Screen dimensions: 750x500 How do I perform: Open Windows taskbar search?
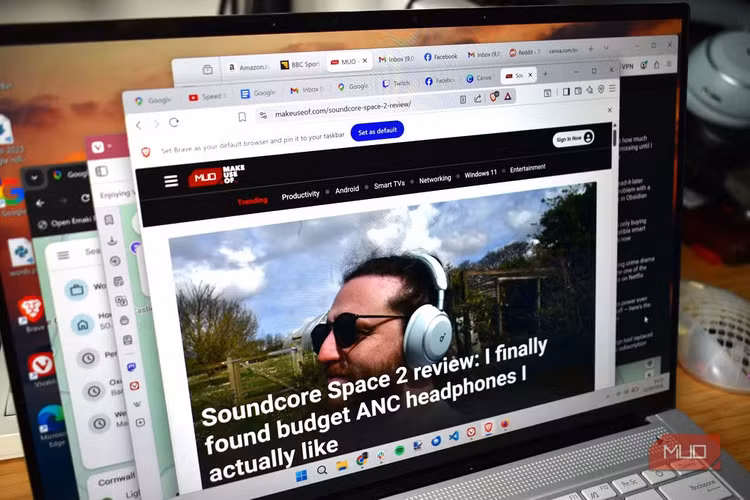[x=322, y=470]
